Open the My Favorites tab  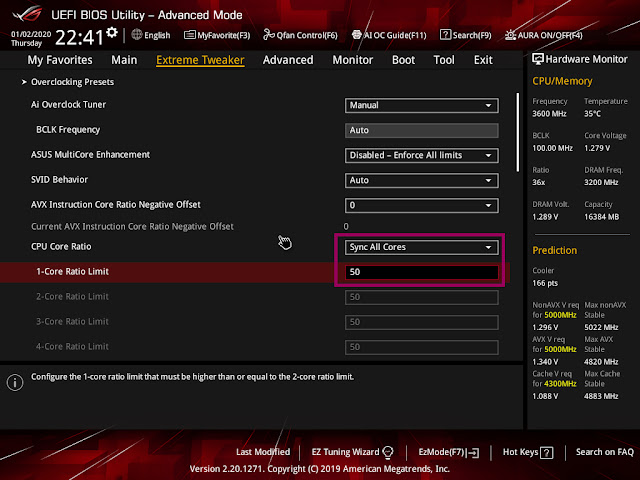tap(60, 60)
